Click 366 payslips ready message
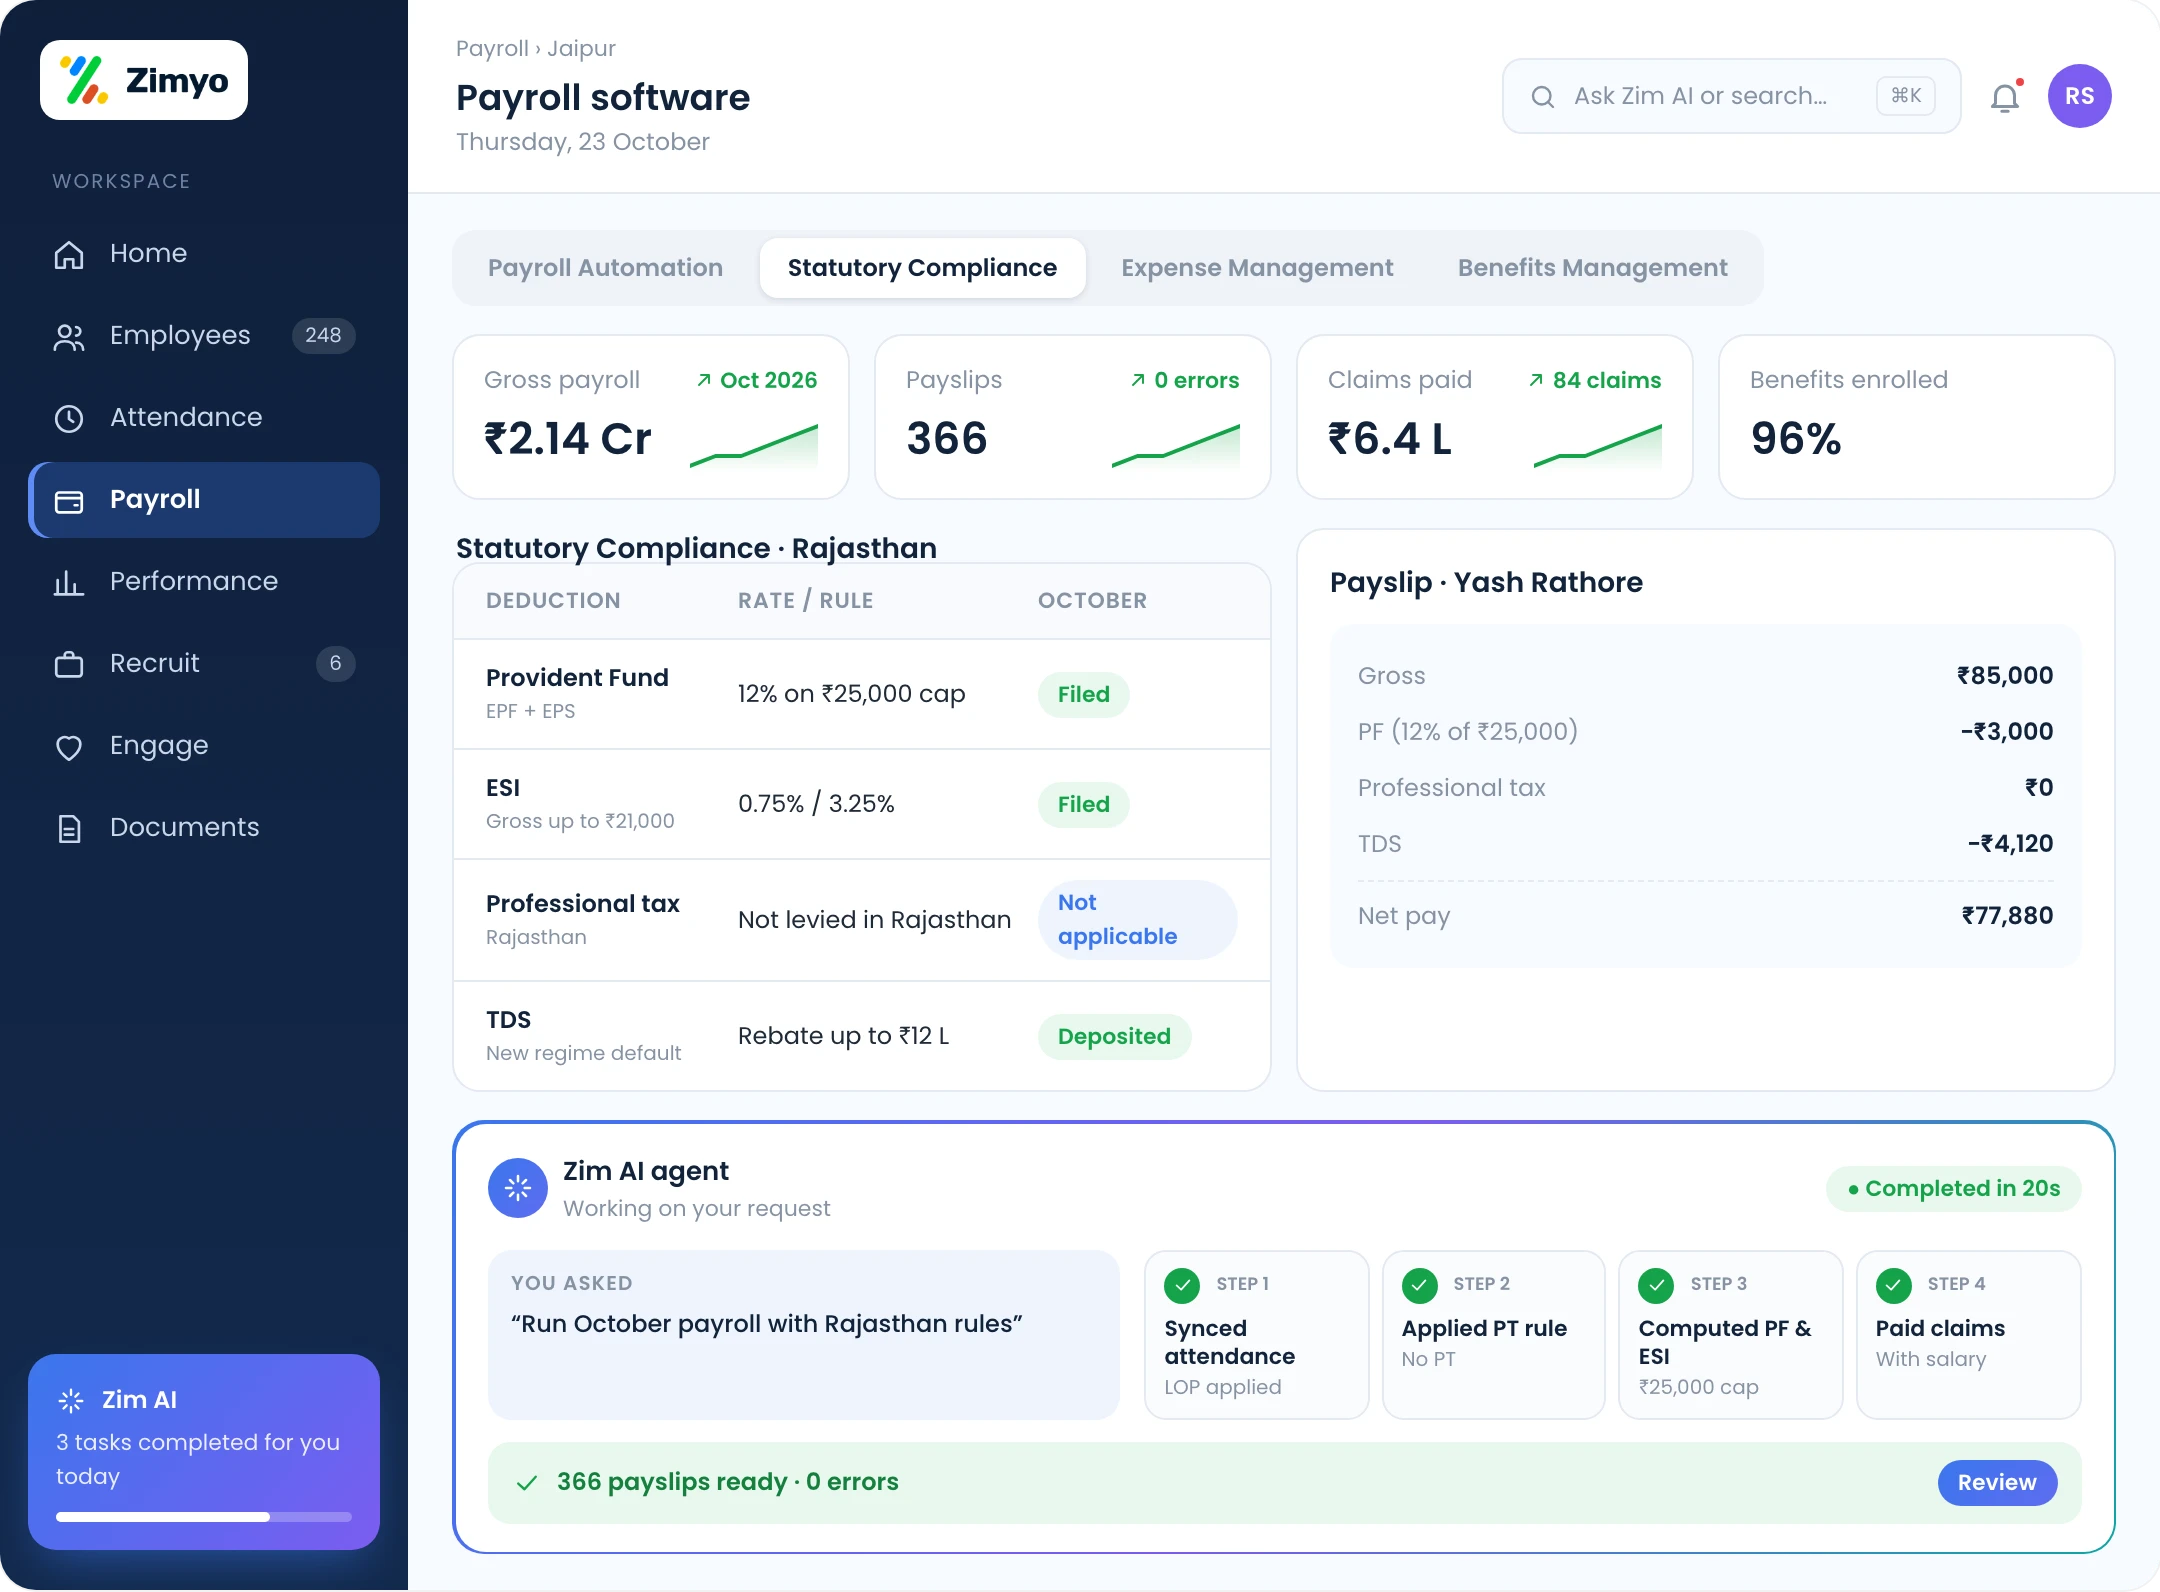2160x1592 pixels. point(727,1482)
